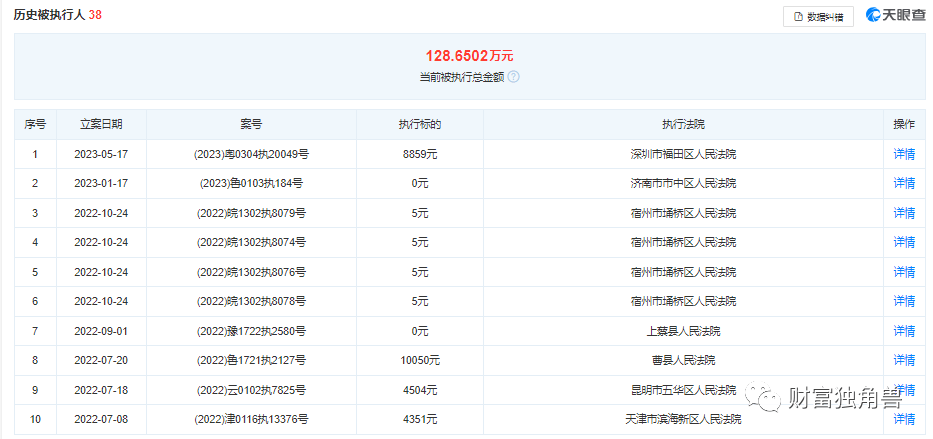Click case number (2022)鲁1721执2127号
The height and width of the screenshot is (439, 933).
tap(251, 360)
